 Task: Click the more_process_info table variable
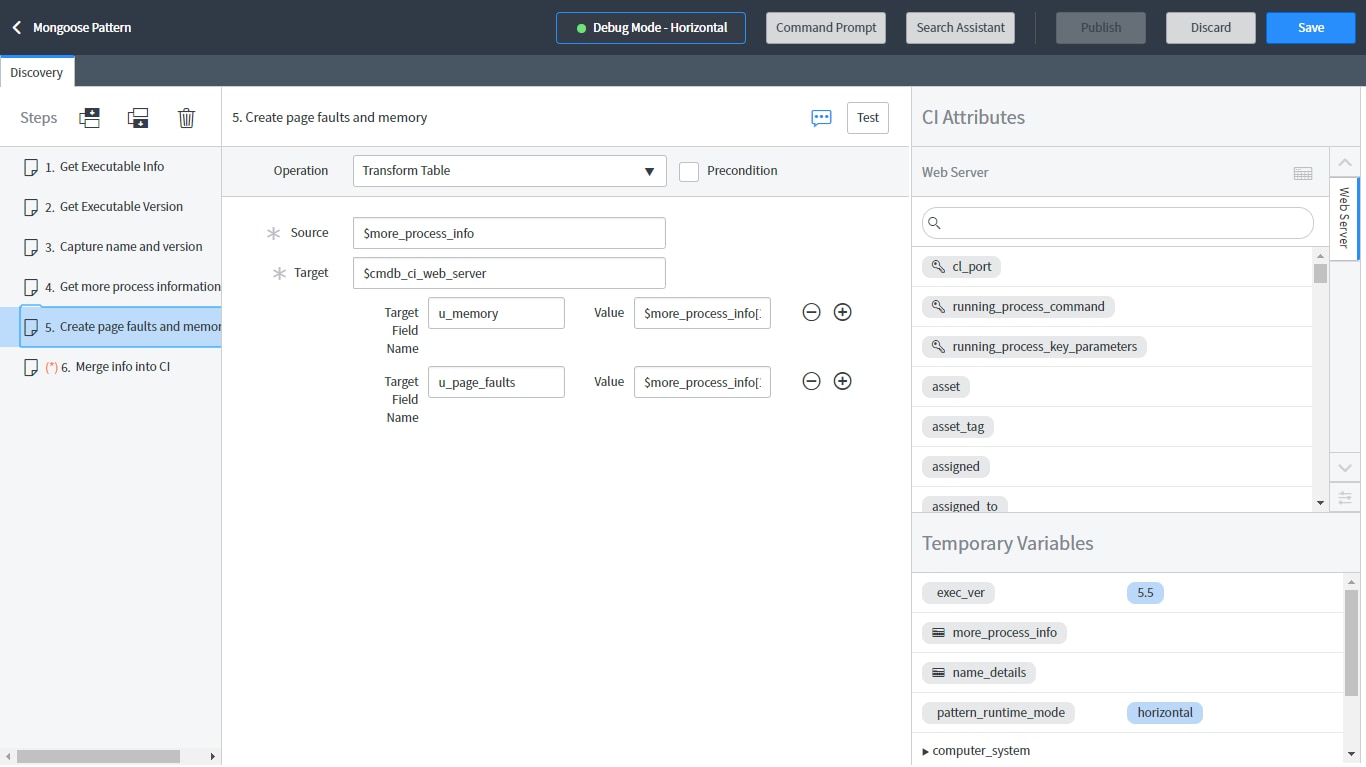[x=994, y=633]
